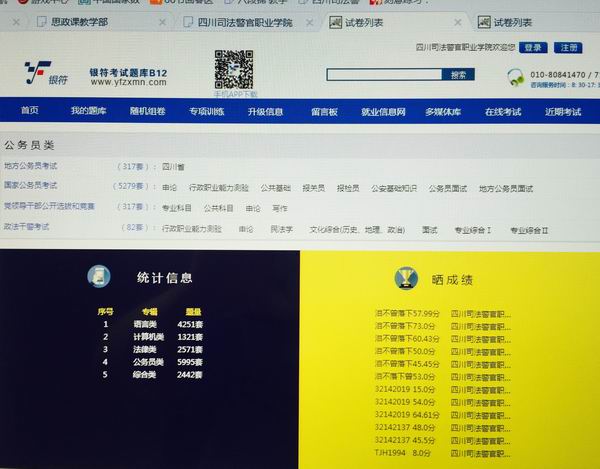600x469 pixels.
Task: Select 文化综合(历史、地理、政治) link
Action: point(357,230)
